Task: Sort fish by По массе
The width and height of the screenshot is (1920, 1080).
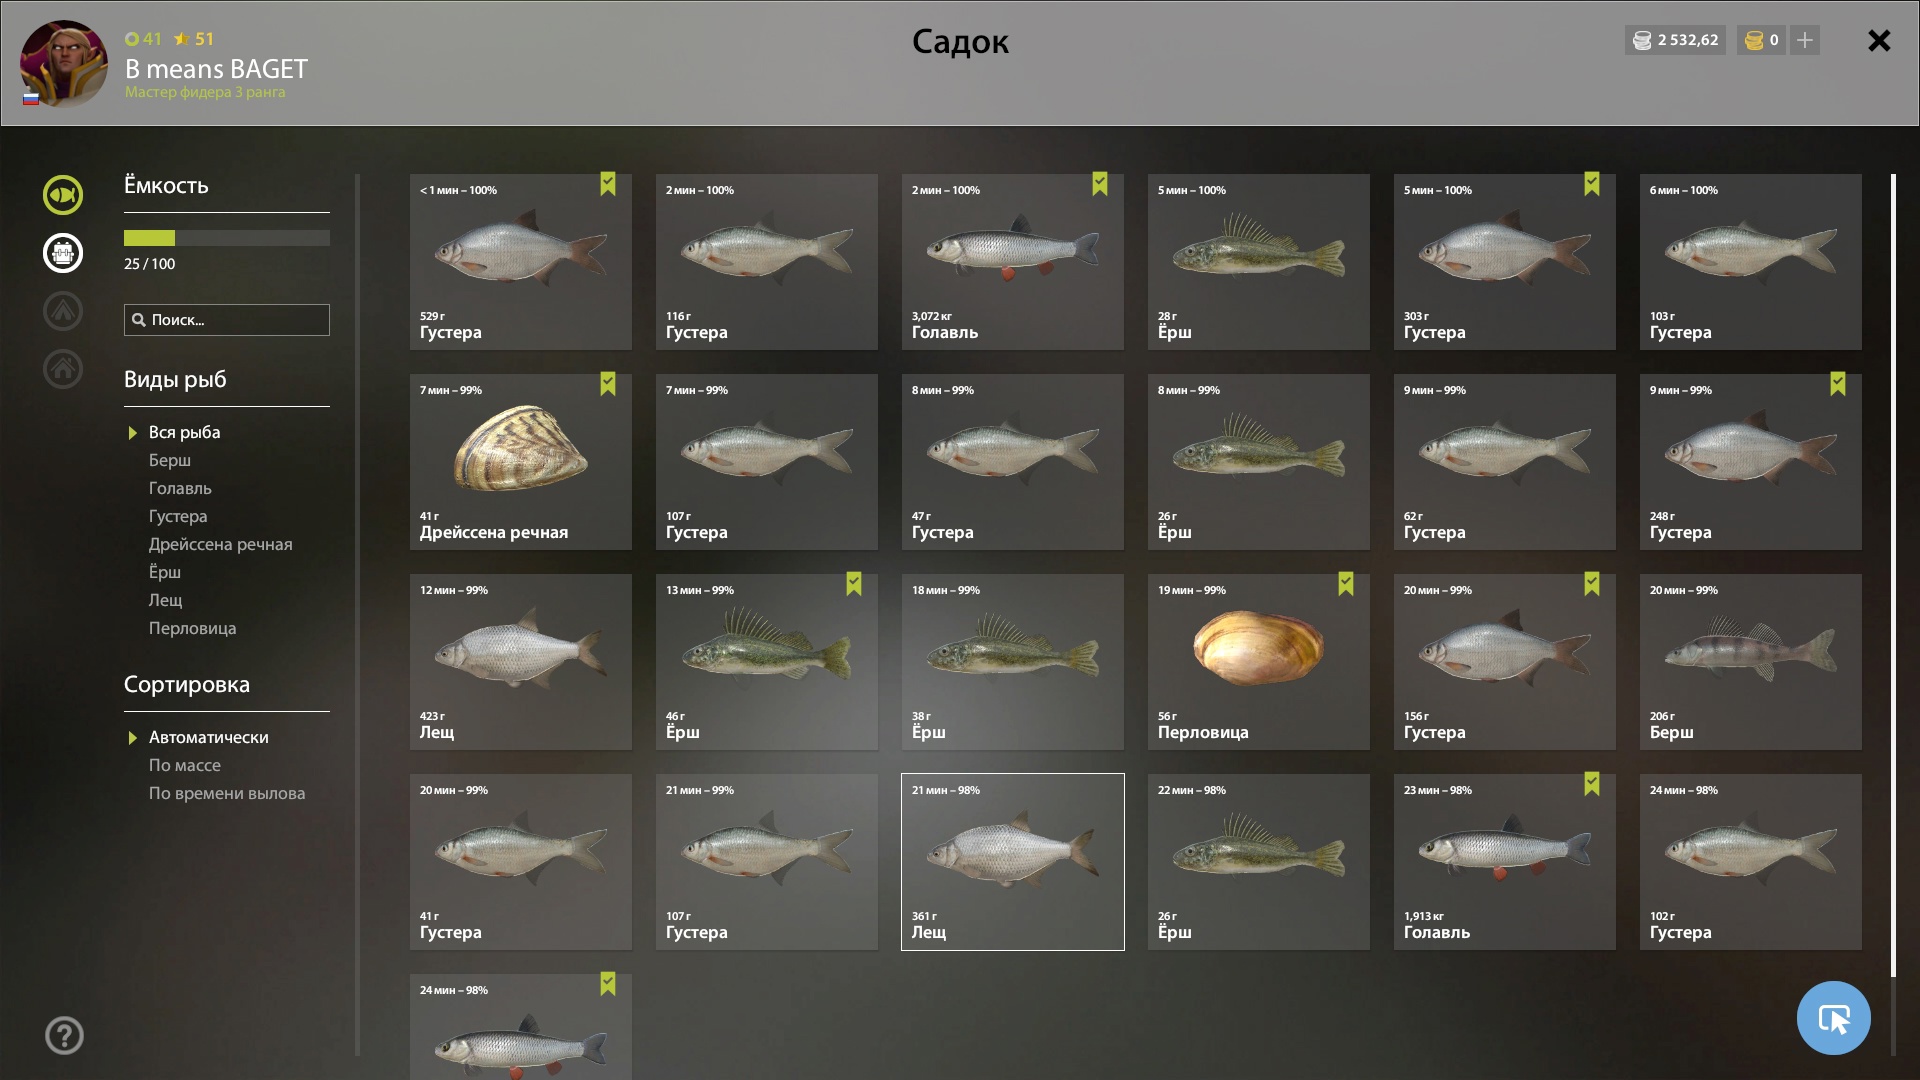Action: point(185,765)
